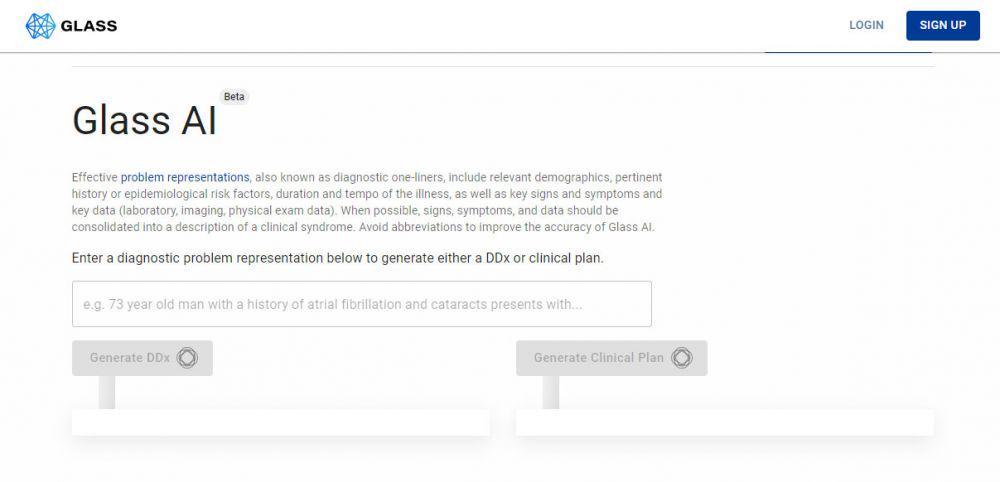Click the gray connector bar under Generate DDx

[107, 392]
